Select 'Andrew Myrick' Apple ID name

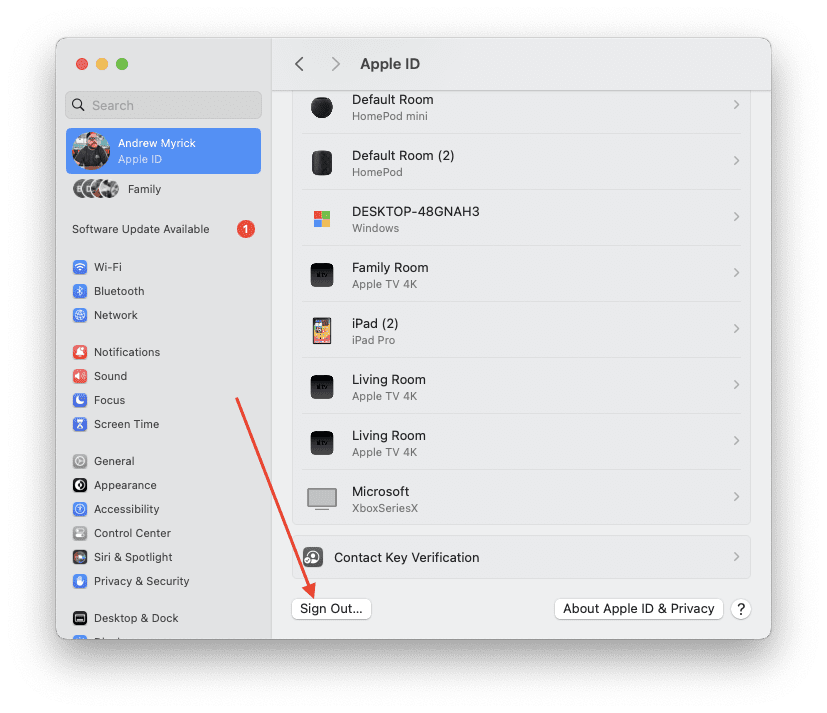coord(157,143)
